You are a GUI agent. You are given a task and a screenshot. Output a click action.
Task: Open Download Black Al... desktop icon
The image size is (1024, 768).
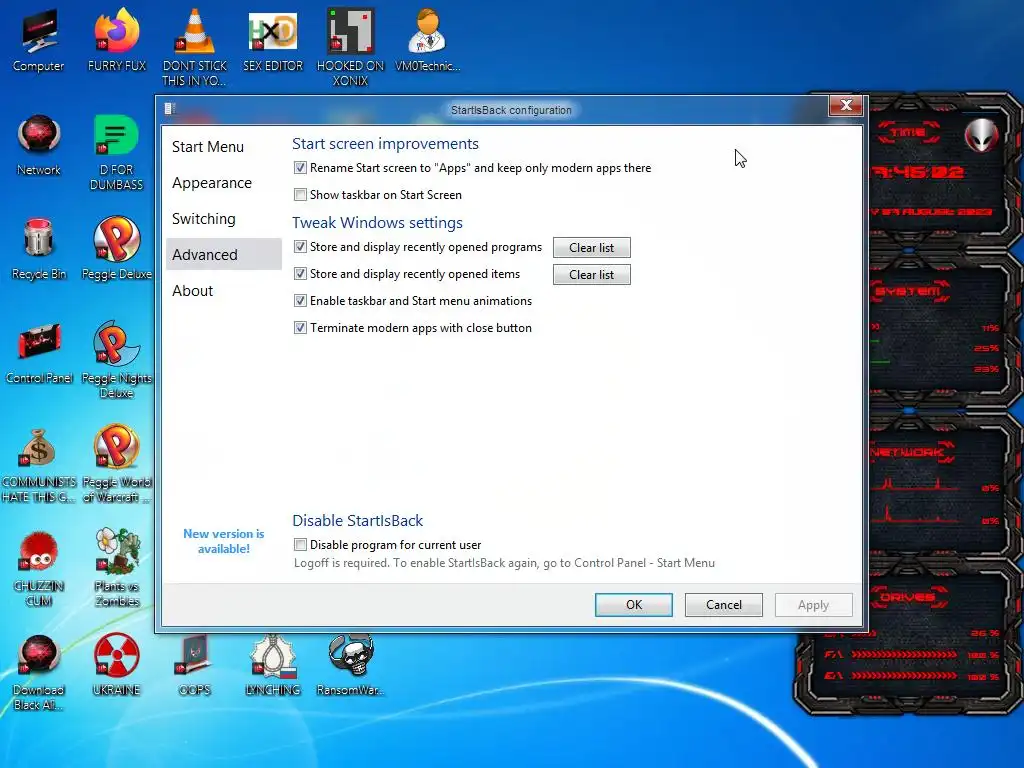39,673
